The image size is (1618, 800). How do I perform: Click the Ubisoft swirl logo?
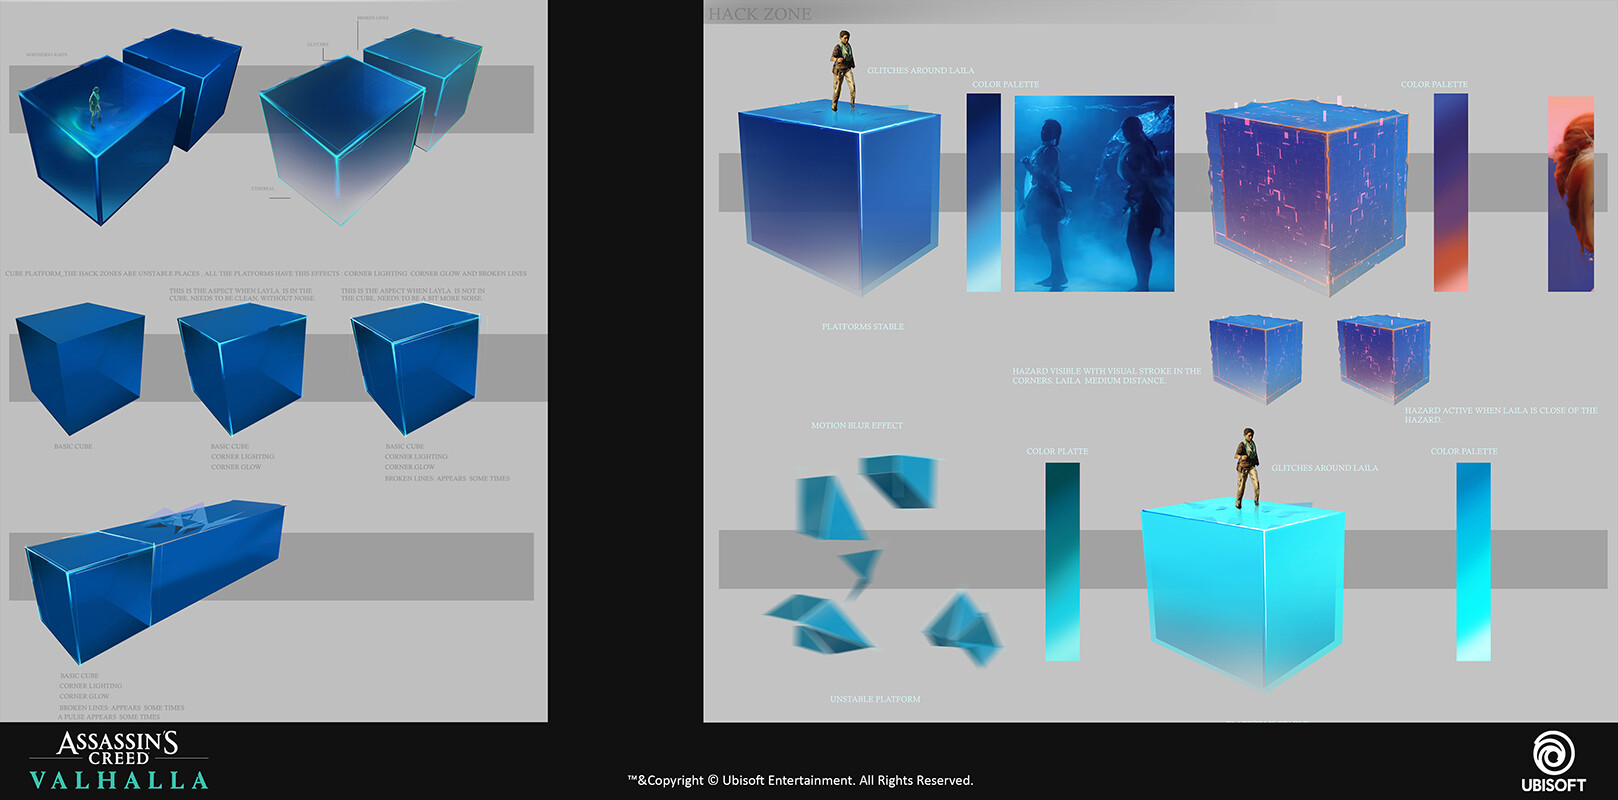click(x=1553, y=752)
